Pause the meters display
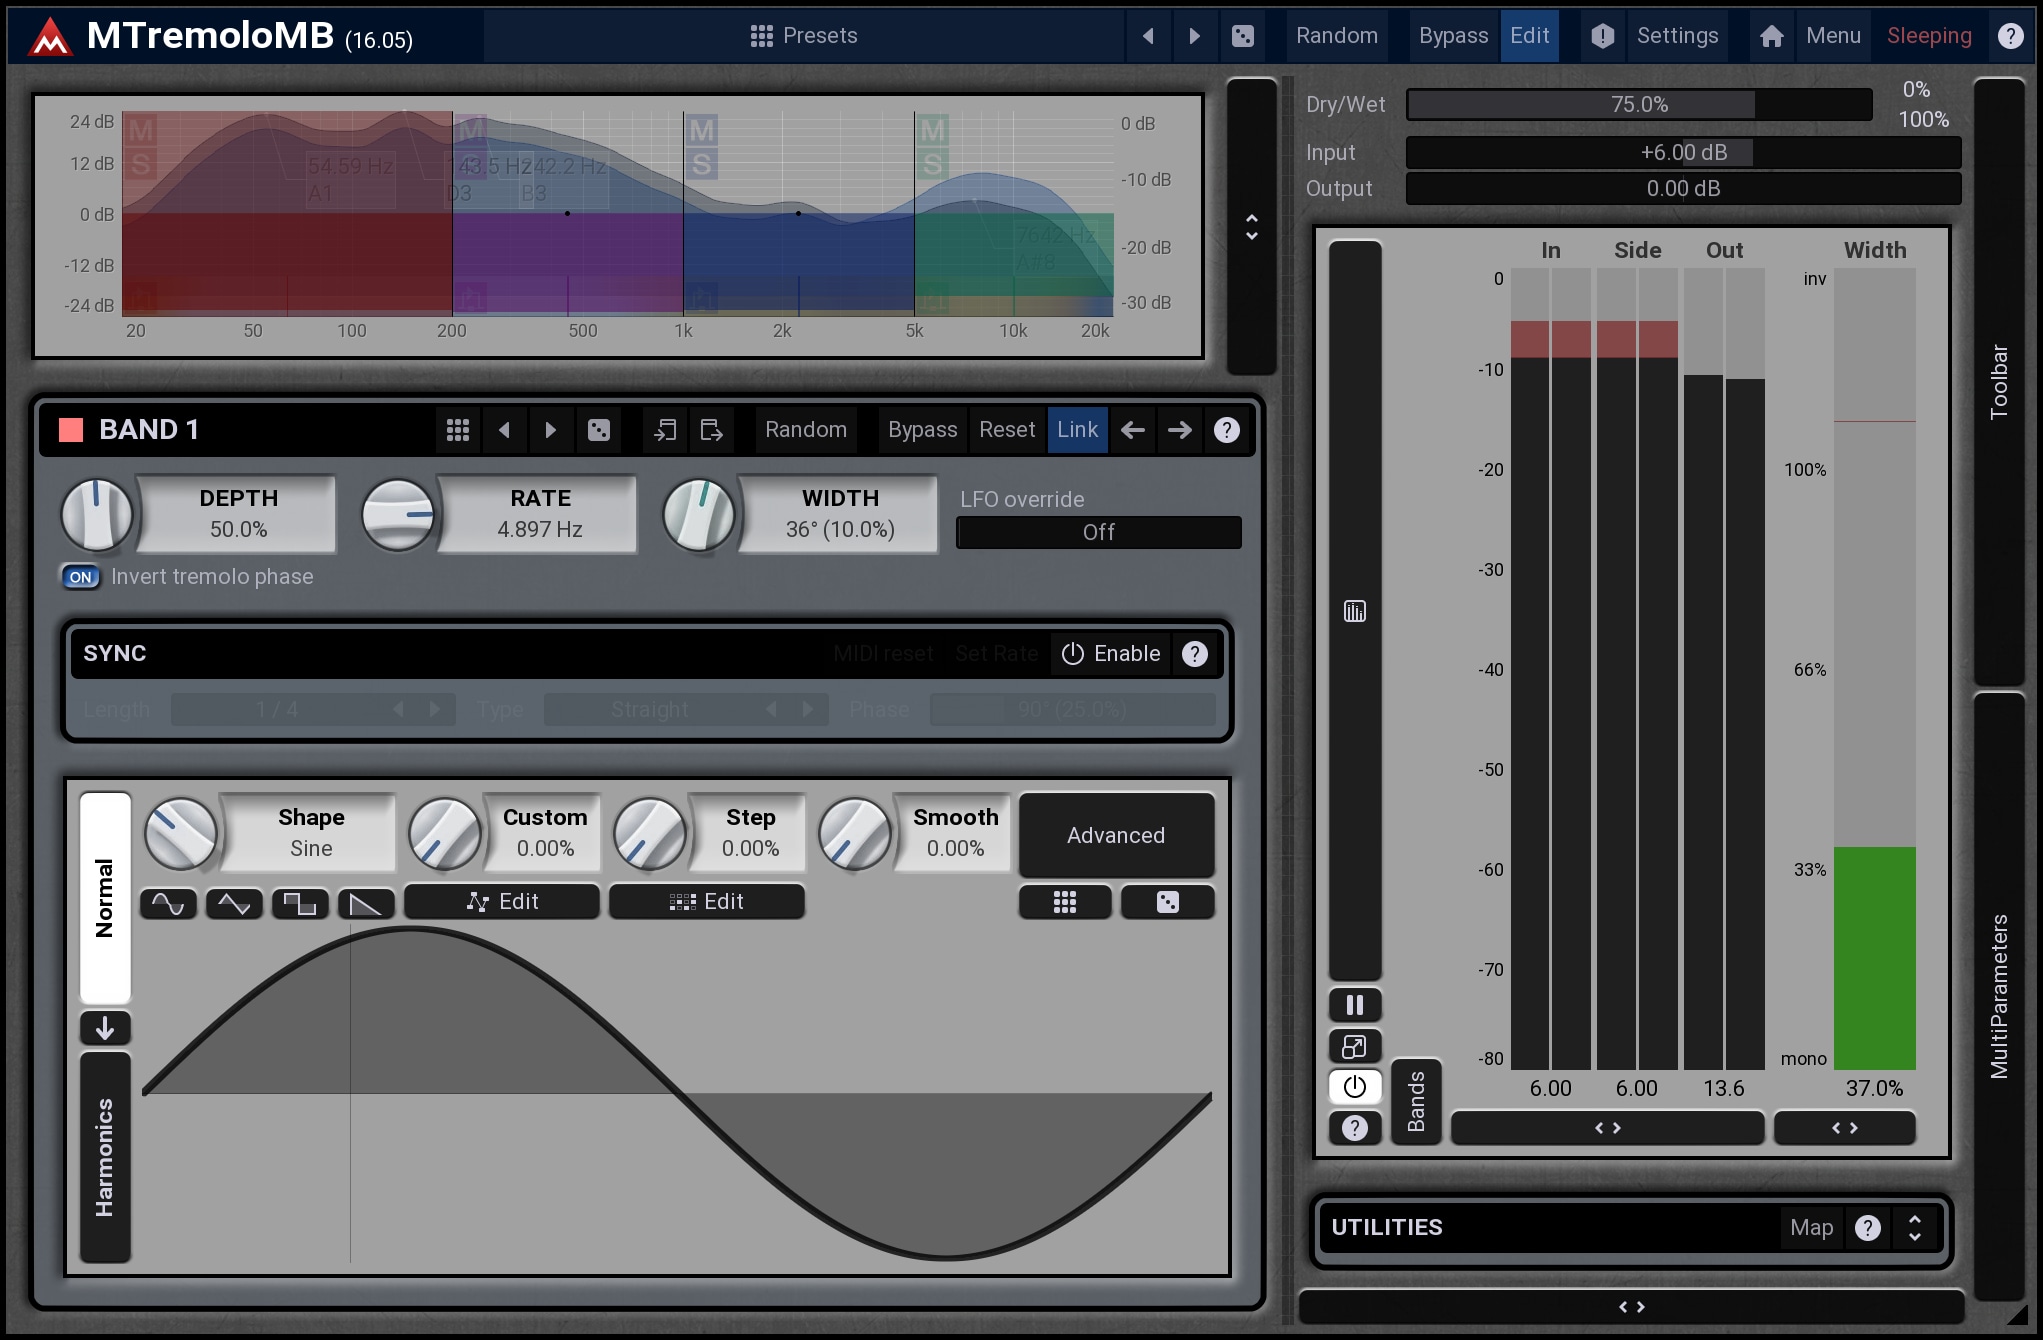The width and height of the screenshot is (2043, 1340). [x=1355, y=1005]
